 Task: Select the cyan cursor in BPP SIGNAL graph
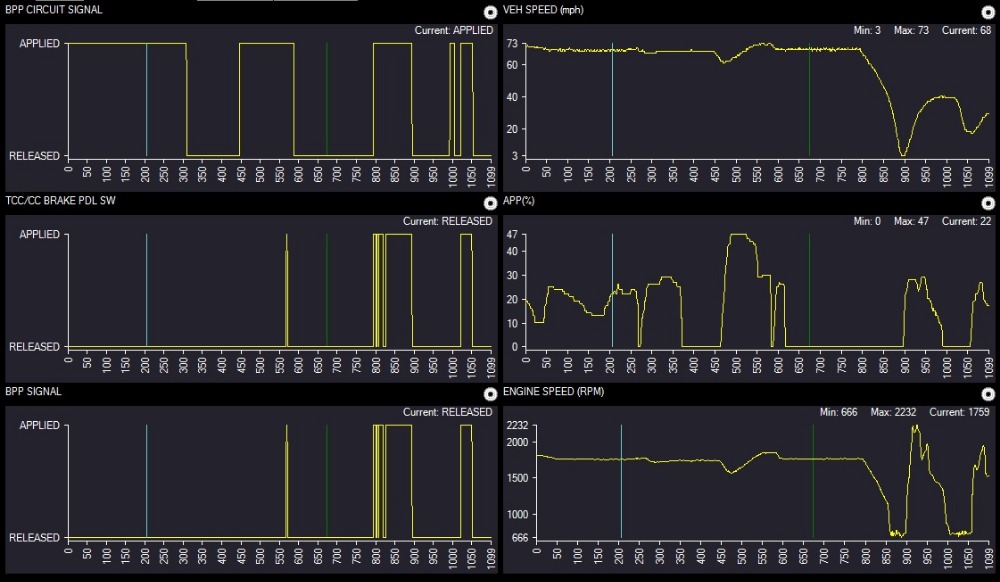pos(146,482)
